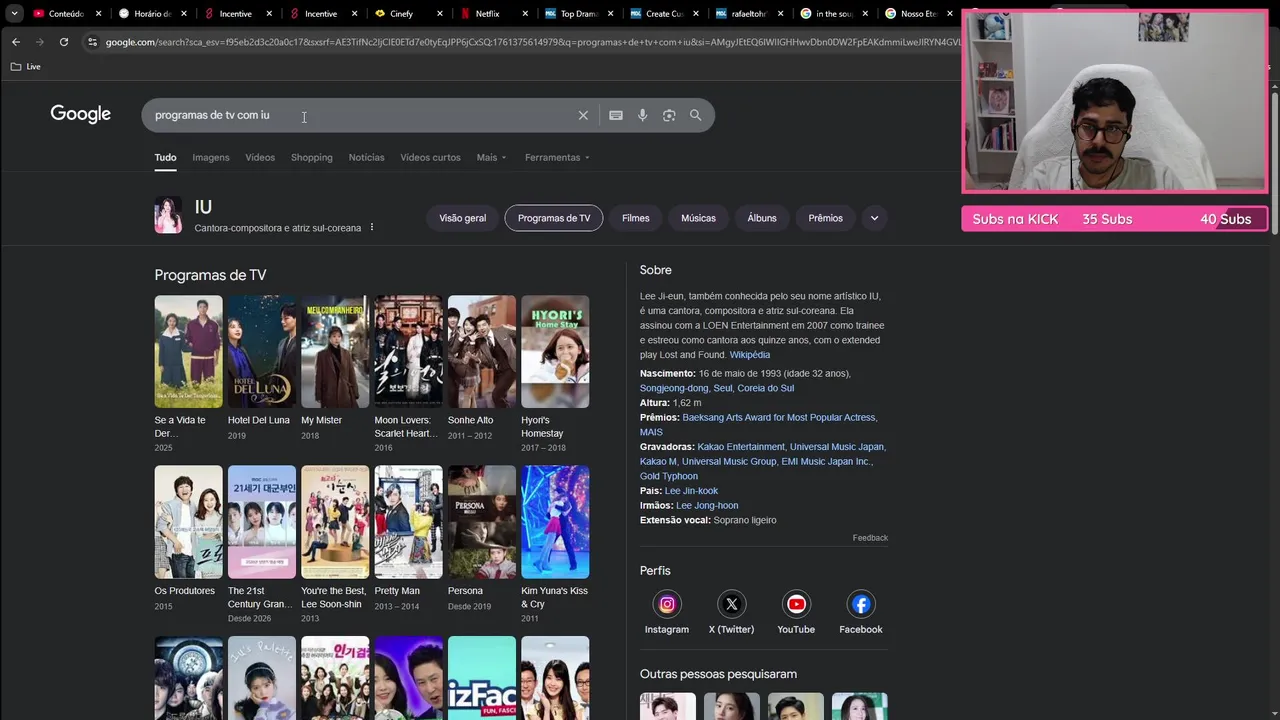
Task: Open the Persona poster
Action: point(482,522)
